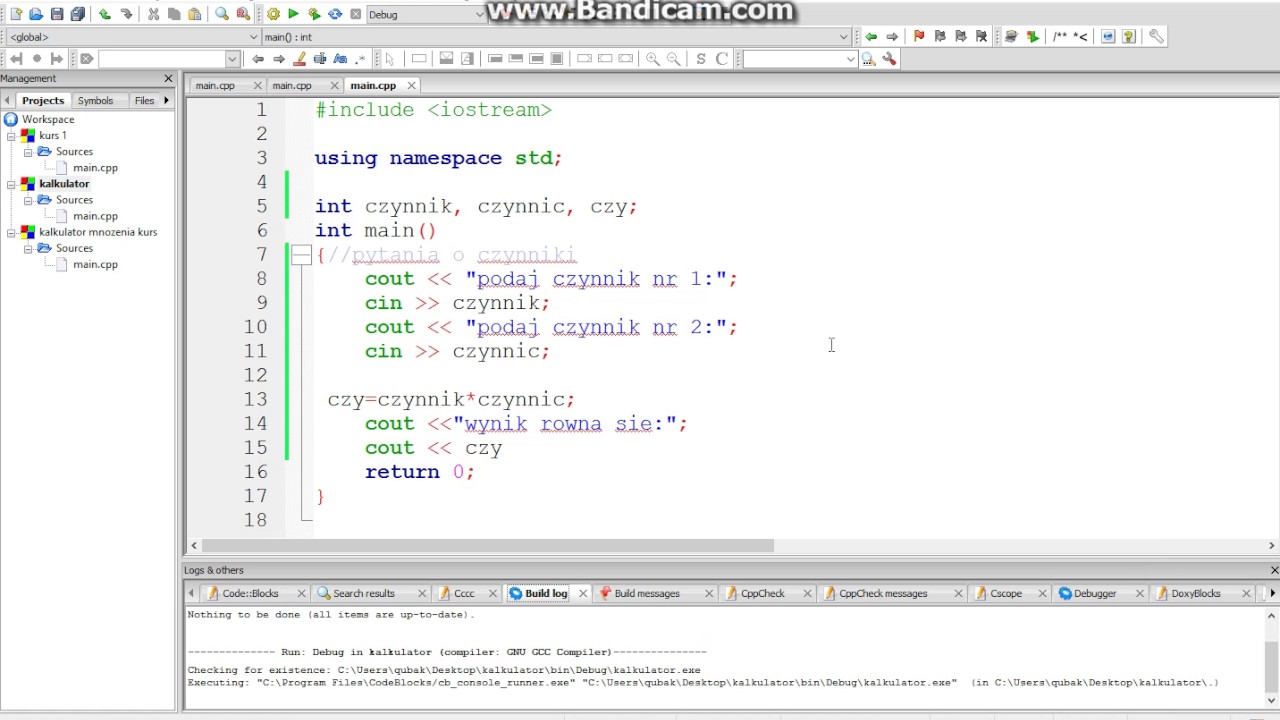Click the doxygen line comment icon
This screenshot has height=720, width=1280.
[x=1080, y=37]
